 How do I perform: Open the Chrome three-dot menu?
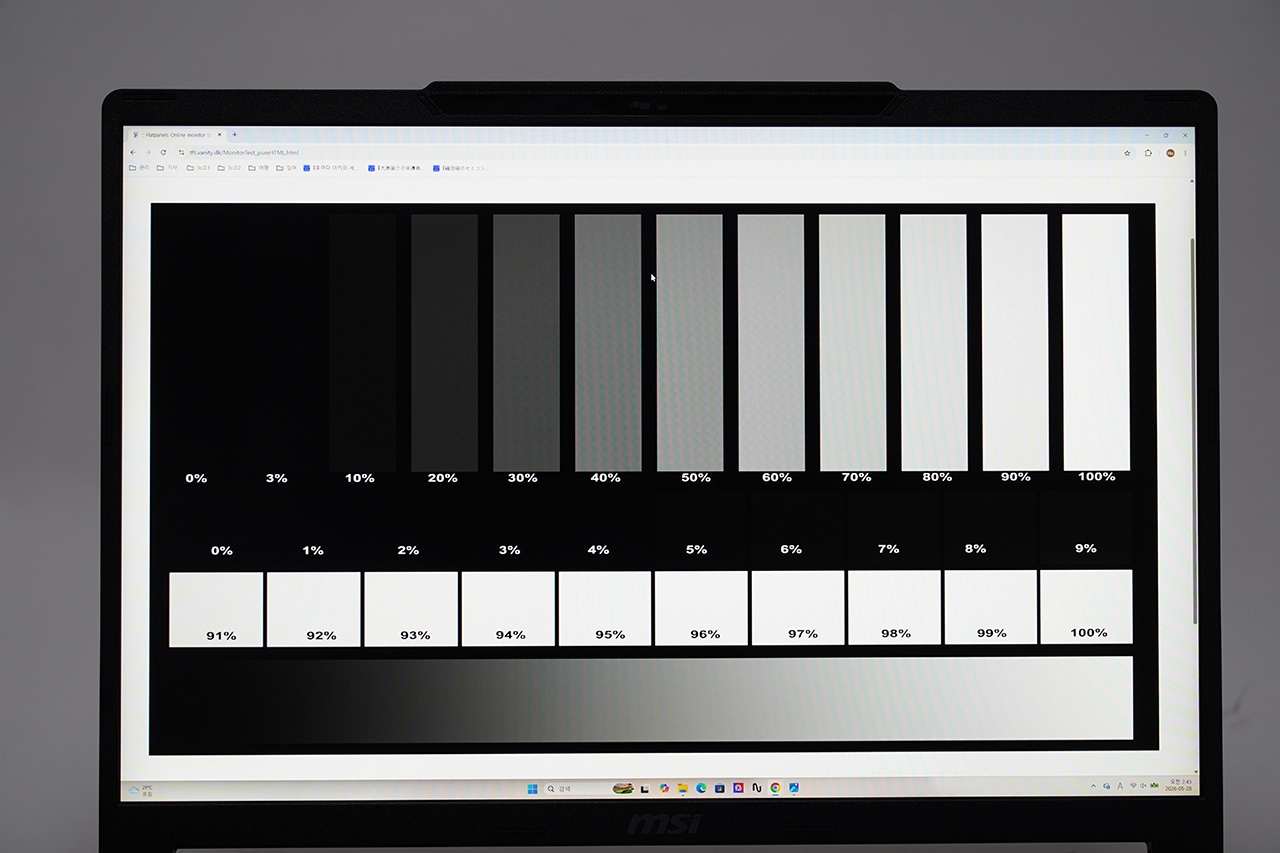[x=1186, y=153]
